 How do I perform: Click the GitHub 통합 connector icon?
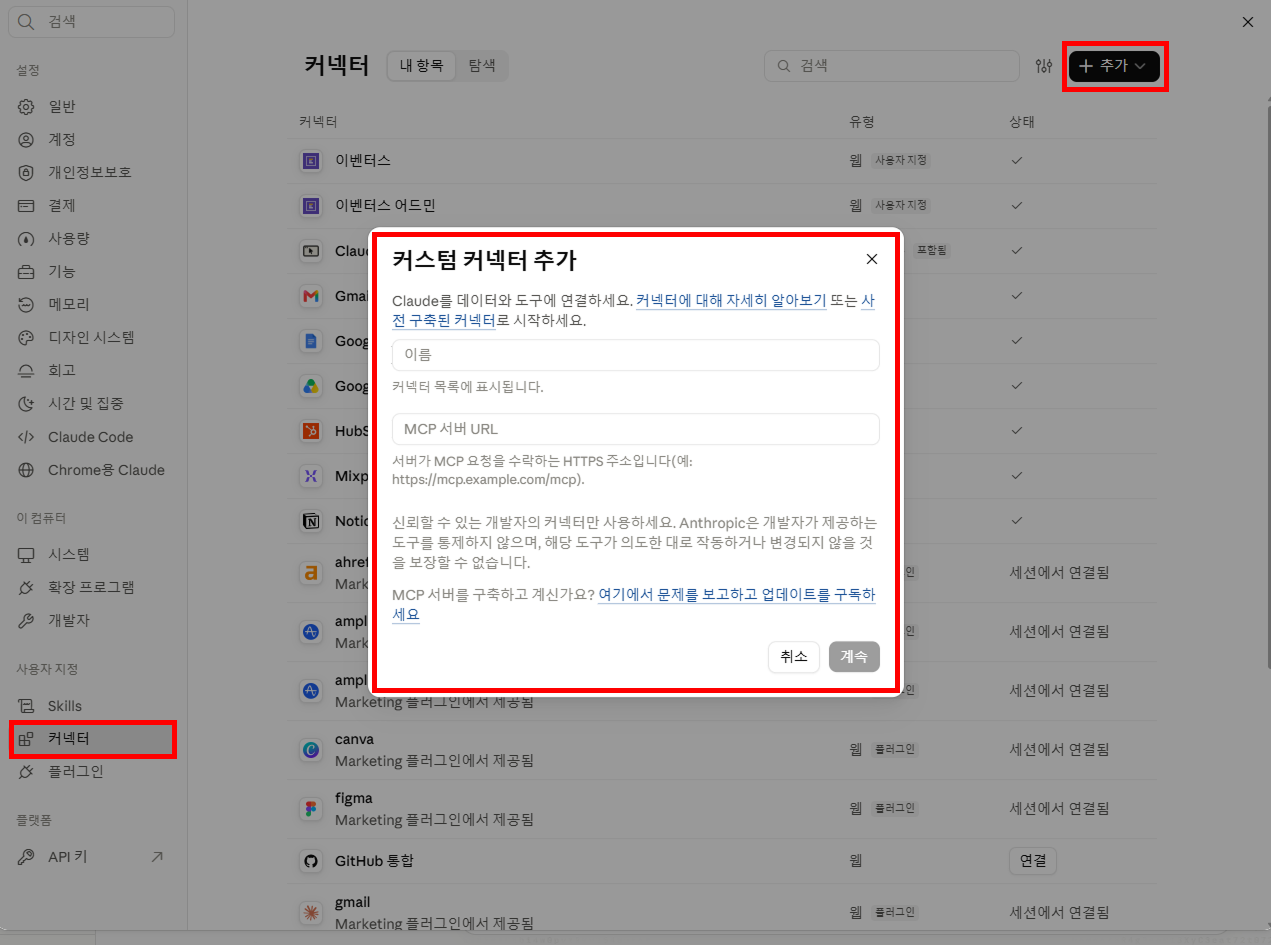pyautogui.click(x=311, y=861)
